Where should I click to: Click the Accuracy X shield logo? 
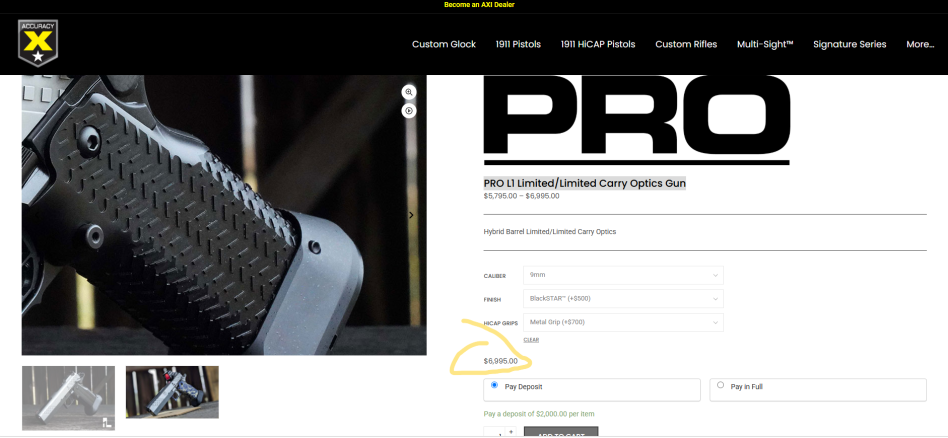(x=37, y=42)
